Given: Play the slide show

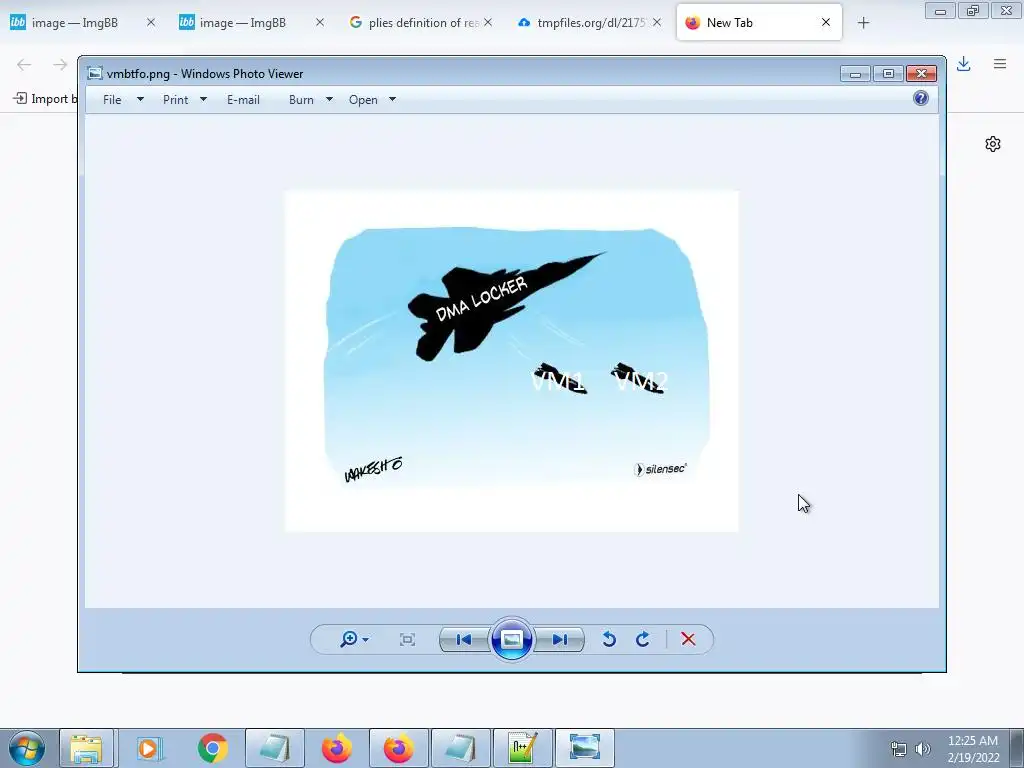Looking at the screenshot, I should click(x=511, y=639).
